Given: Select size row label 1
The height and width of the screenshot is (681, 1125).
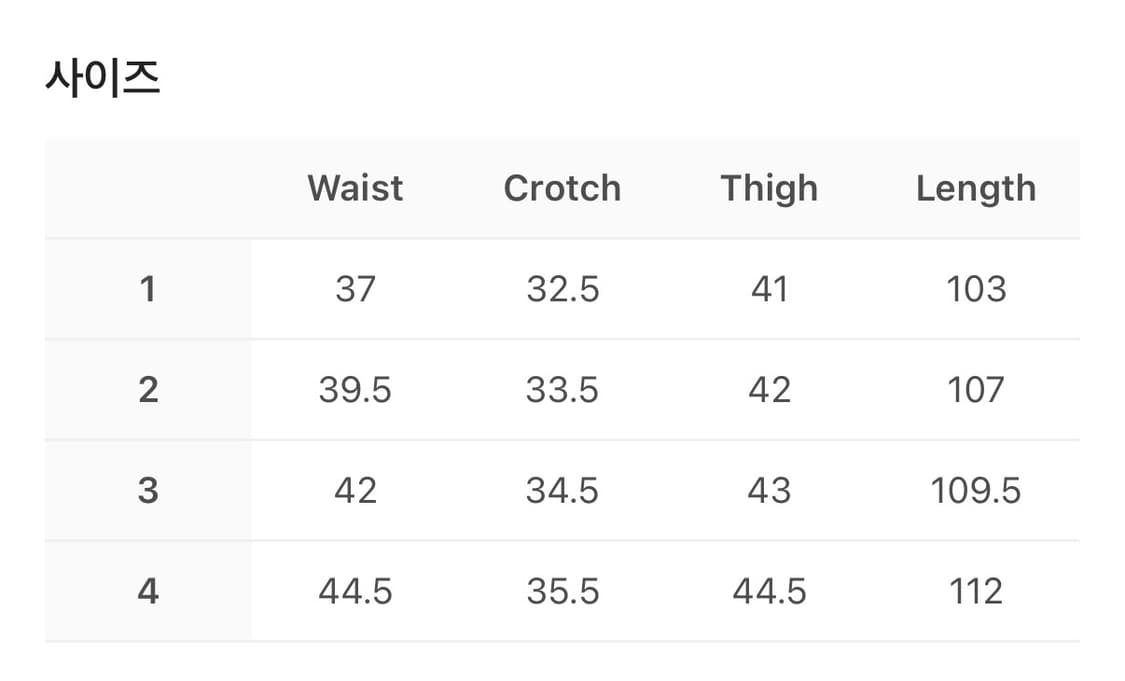Looking at the screenshot, I should (x=148, y=289).
